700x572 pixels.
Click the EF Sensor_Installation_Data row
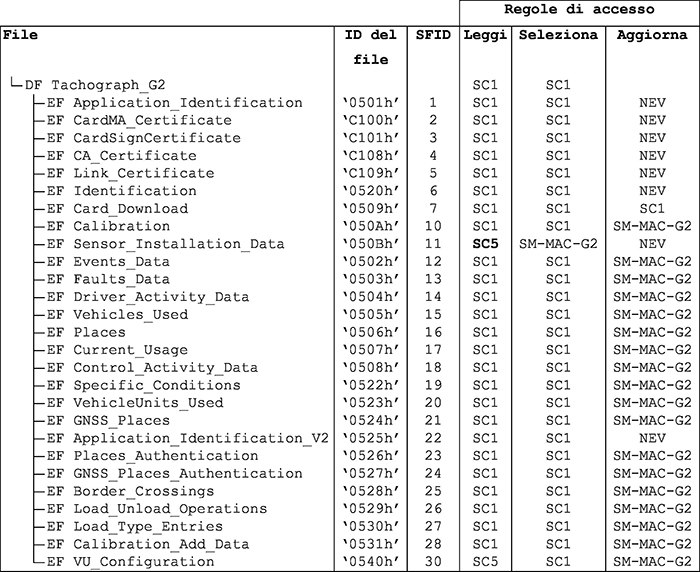[165, 244]
